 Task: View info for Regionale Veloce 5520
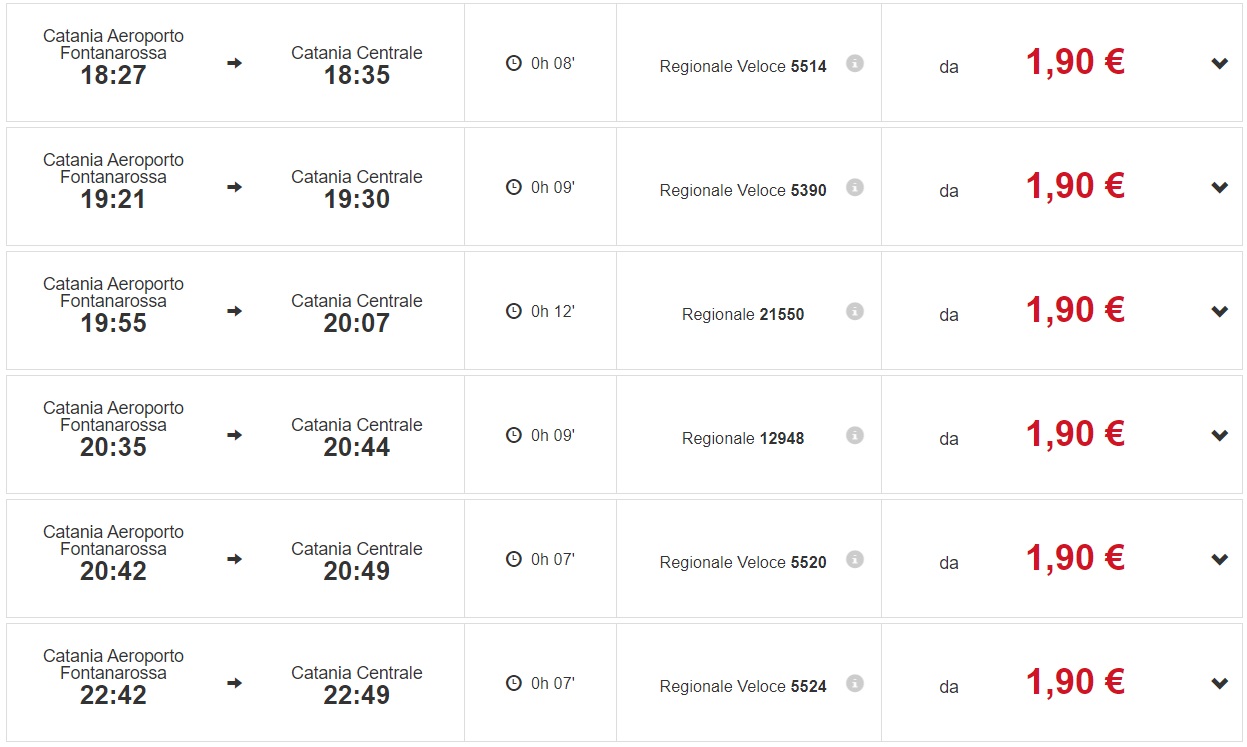click(x=854, y=559)
